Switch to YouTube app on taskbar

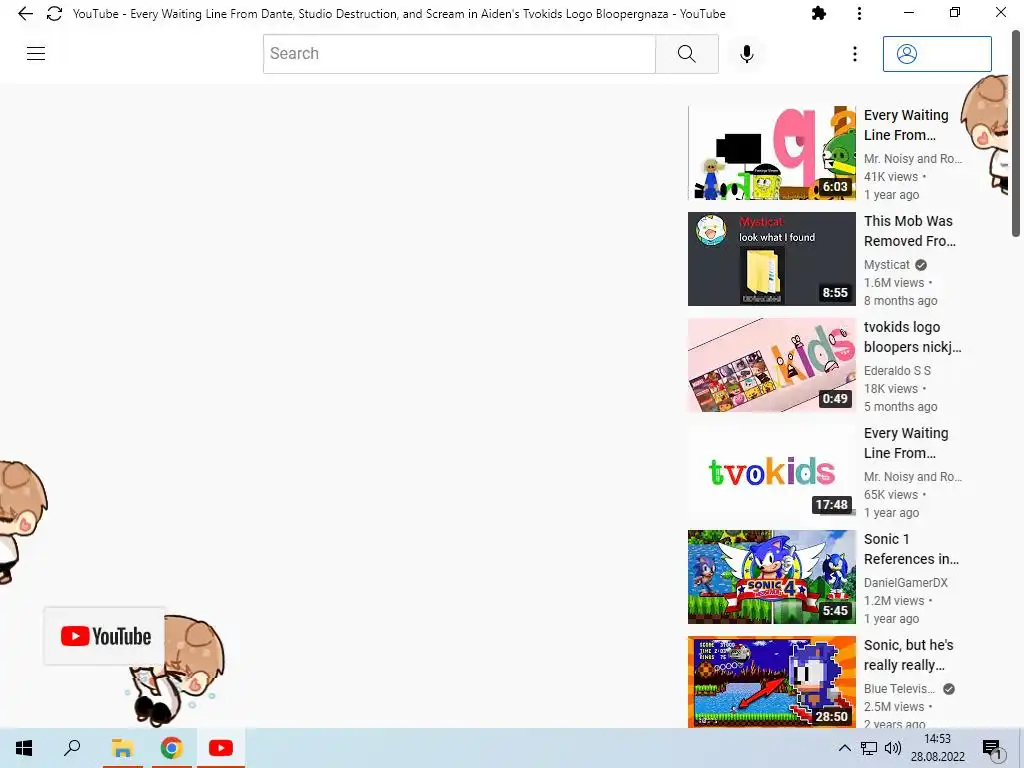click(x=221, y=748)
